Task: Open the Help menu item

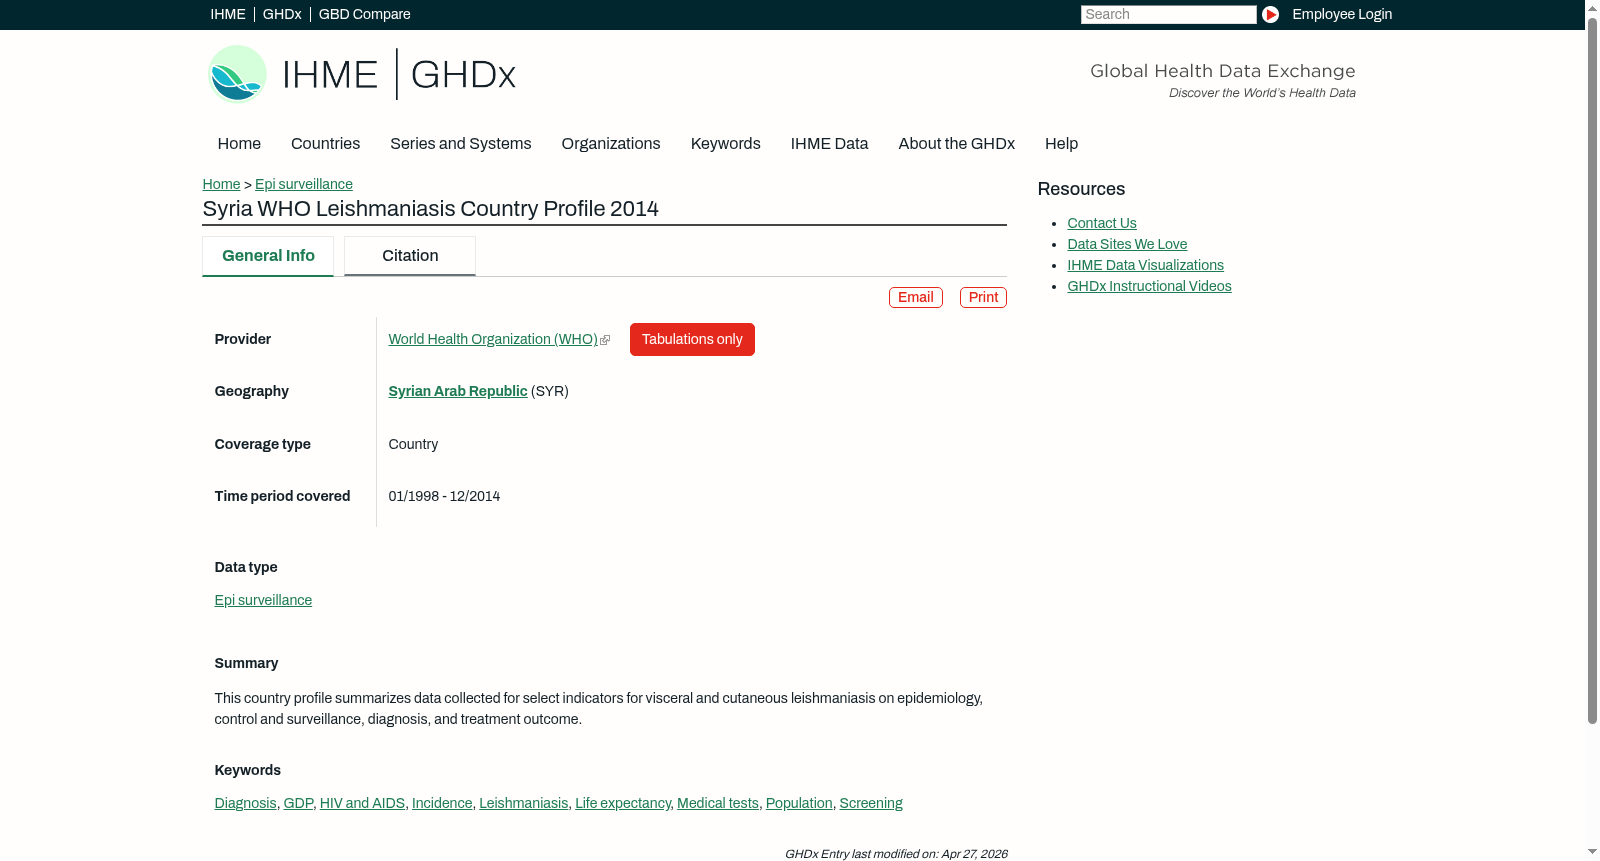Action: (x=1062, y=144)
